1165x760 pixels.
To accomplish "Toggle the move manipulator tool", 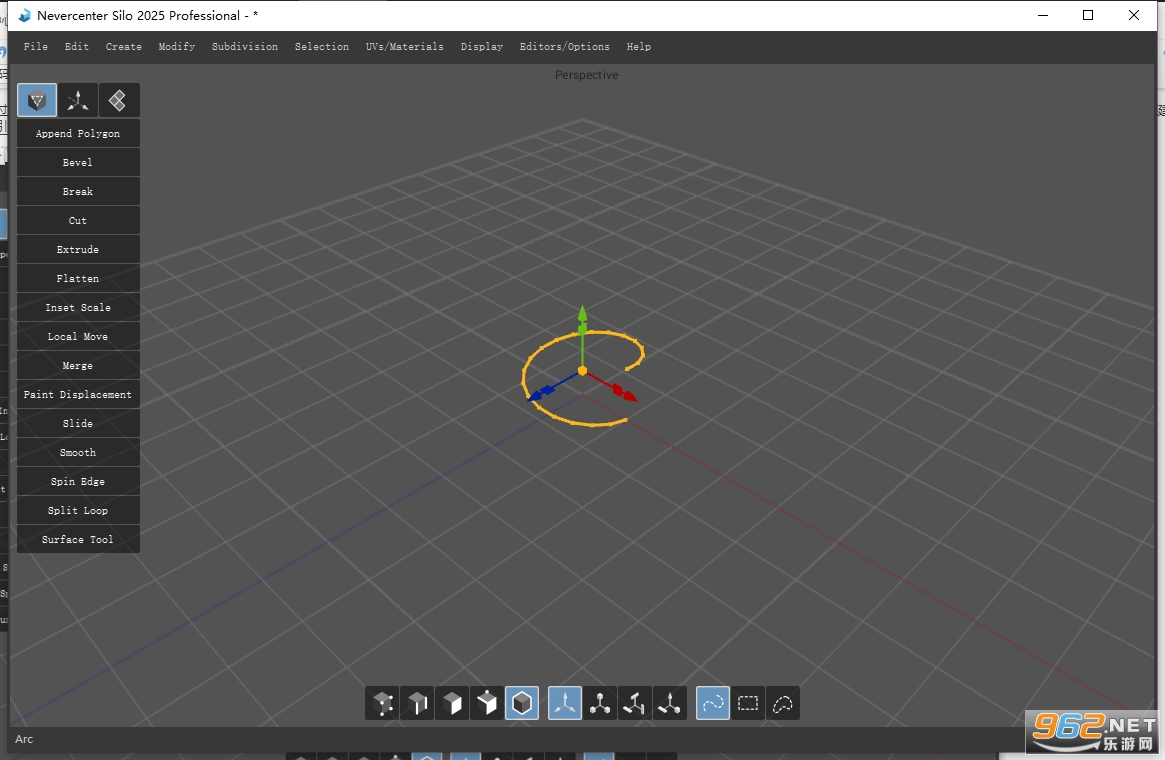I will coord(565,703).
